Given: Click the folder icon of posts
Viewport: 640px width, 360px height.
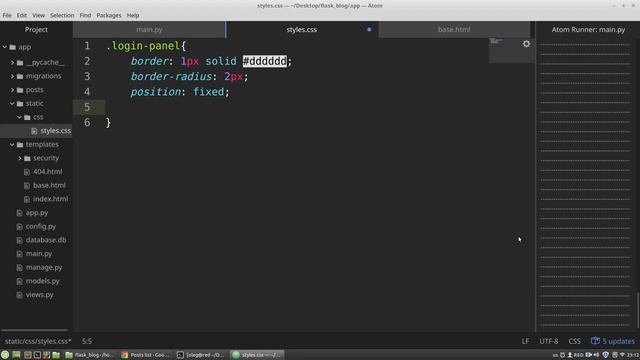Looking at the screenshot, I should pyautogui.click(x=20, y=90).
